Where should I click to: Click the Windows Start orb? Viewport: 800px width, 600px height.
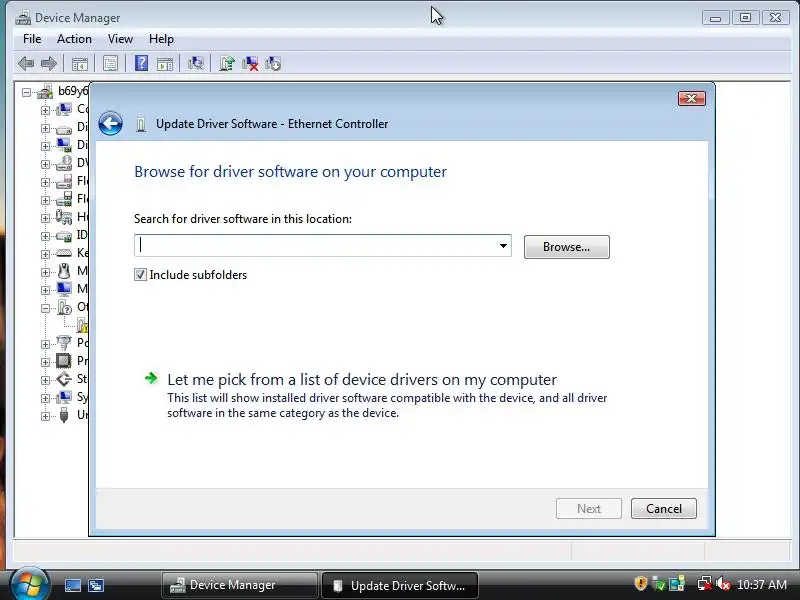click(x=29, y=584)
